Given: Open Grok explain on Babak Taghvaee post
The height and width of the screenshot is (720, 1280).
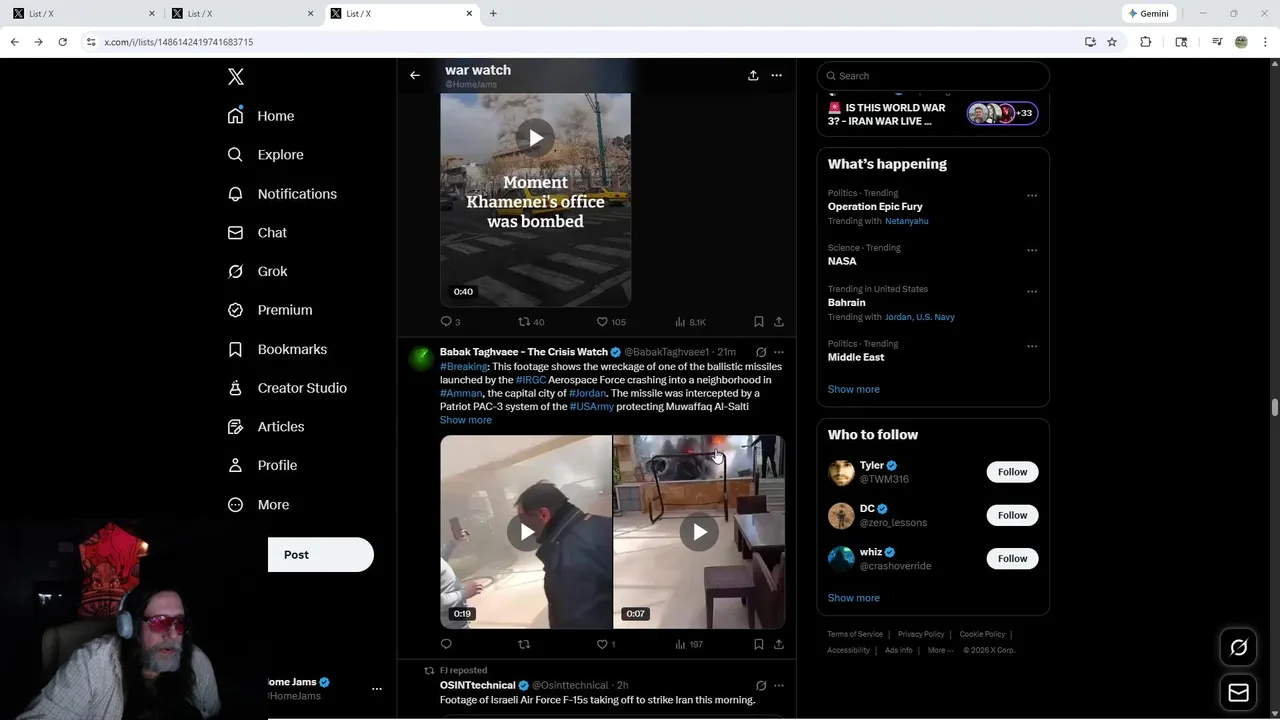Looking at the screenshot, I should click(761, 352).
